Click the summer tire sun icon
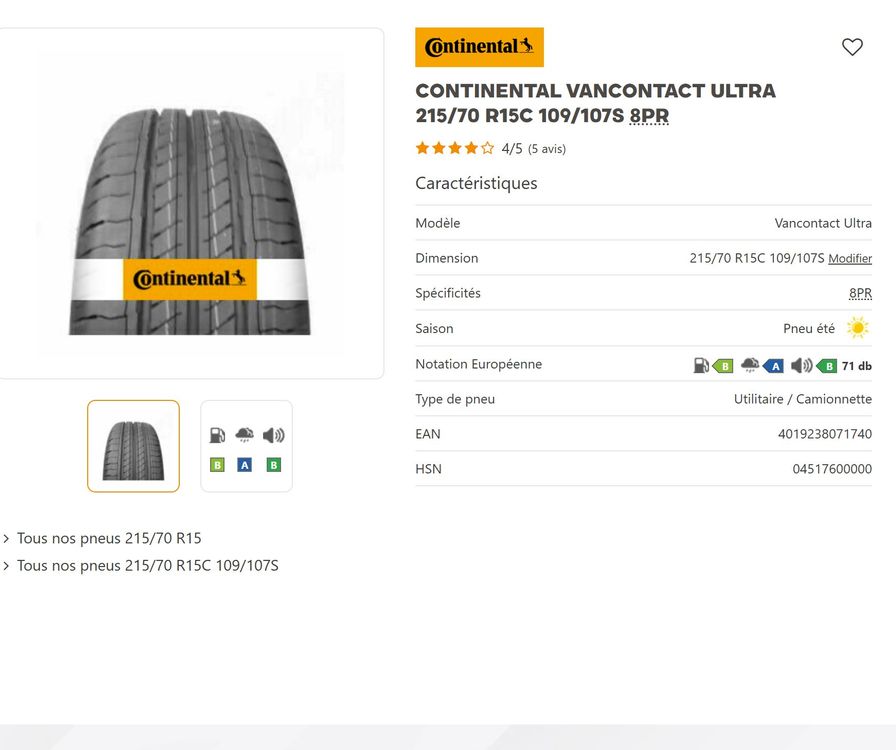The width and height of the screenshot is (896, 750). coord(857,328)
